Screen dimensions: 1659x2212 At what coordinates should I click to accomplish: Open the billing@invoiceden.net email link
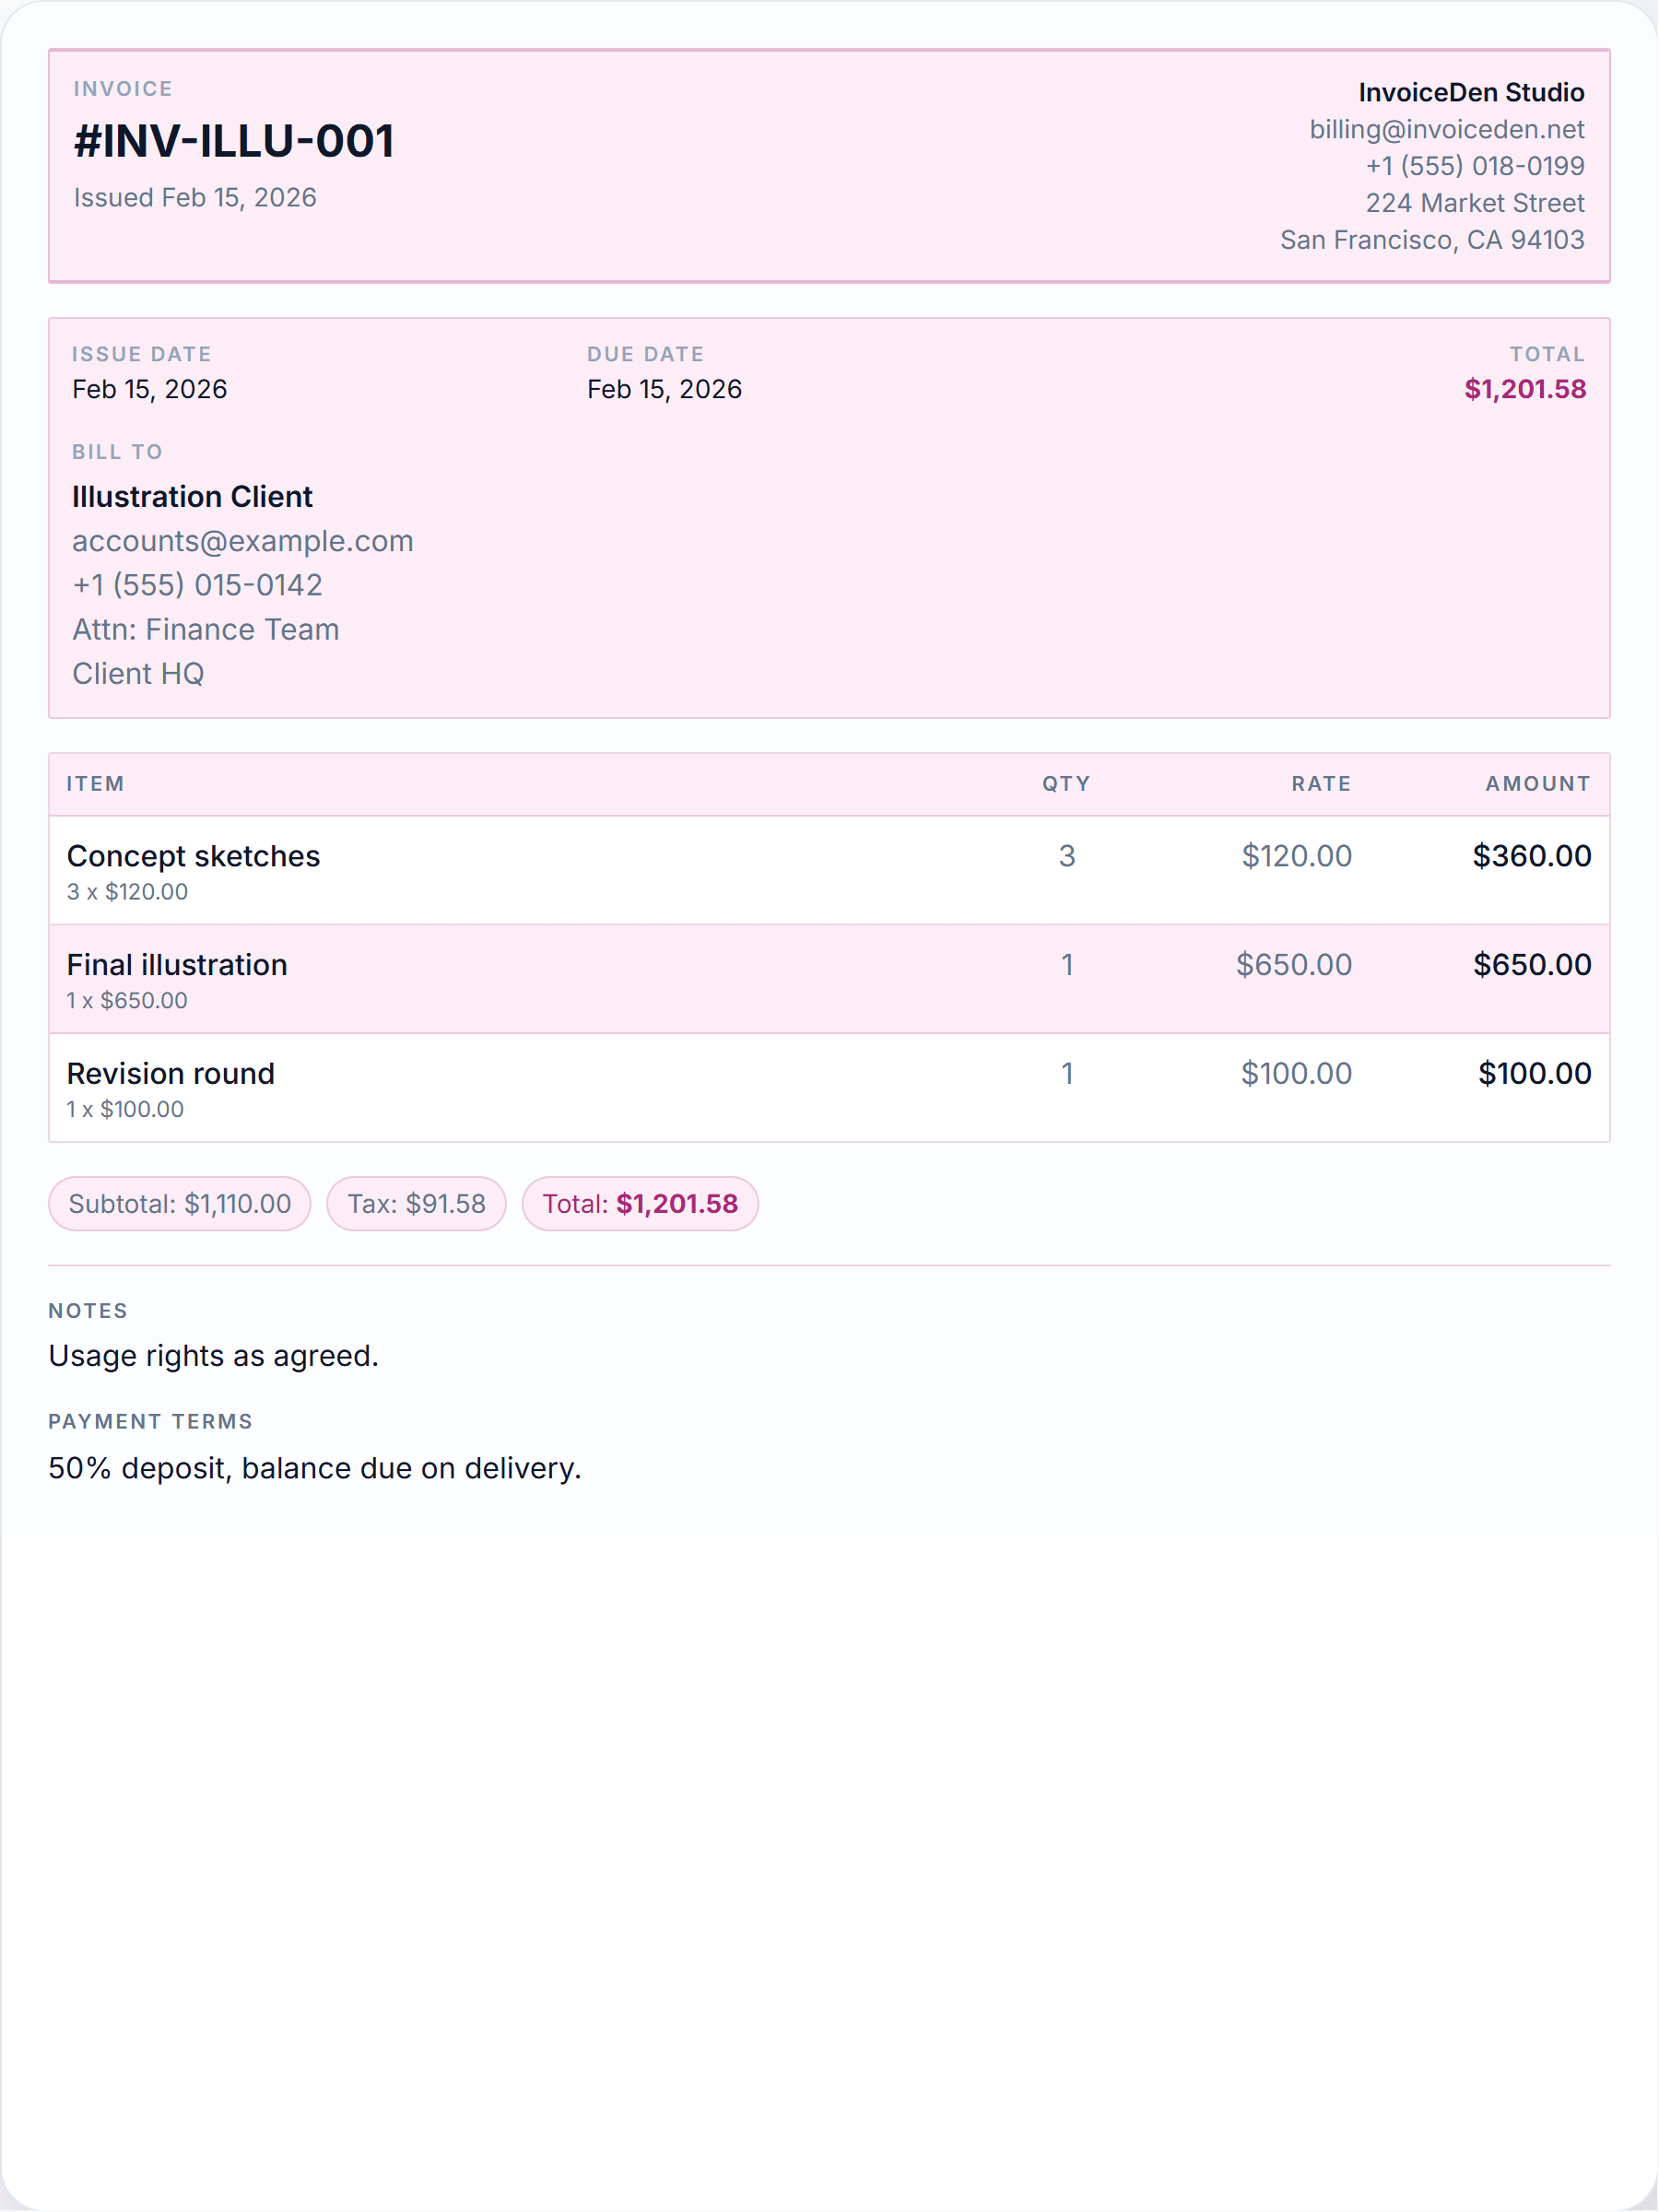point(1446,129)
